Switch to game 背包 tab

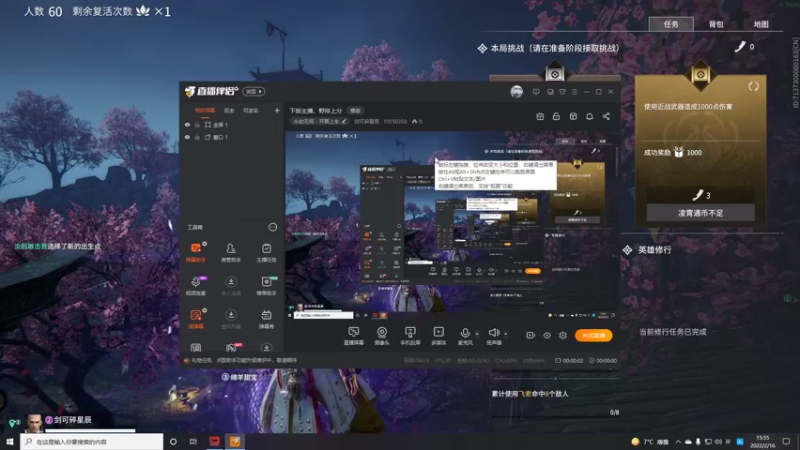pos(716,24)
